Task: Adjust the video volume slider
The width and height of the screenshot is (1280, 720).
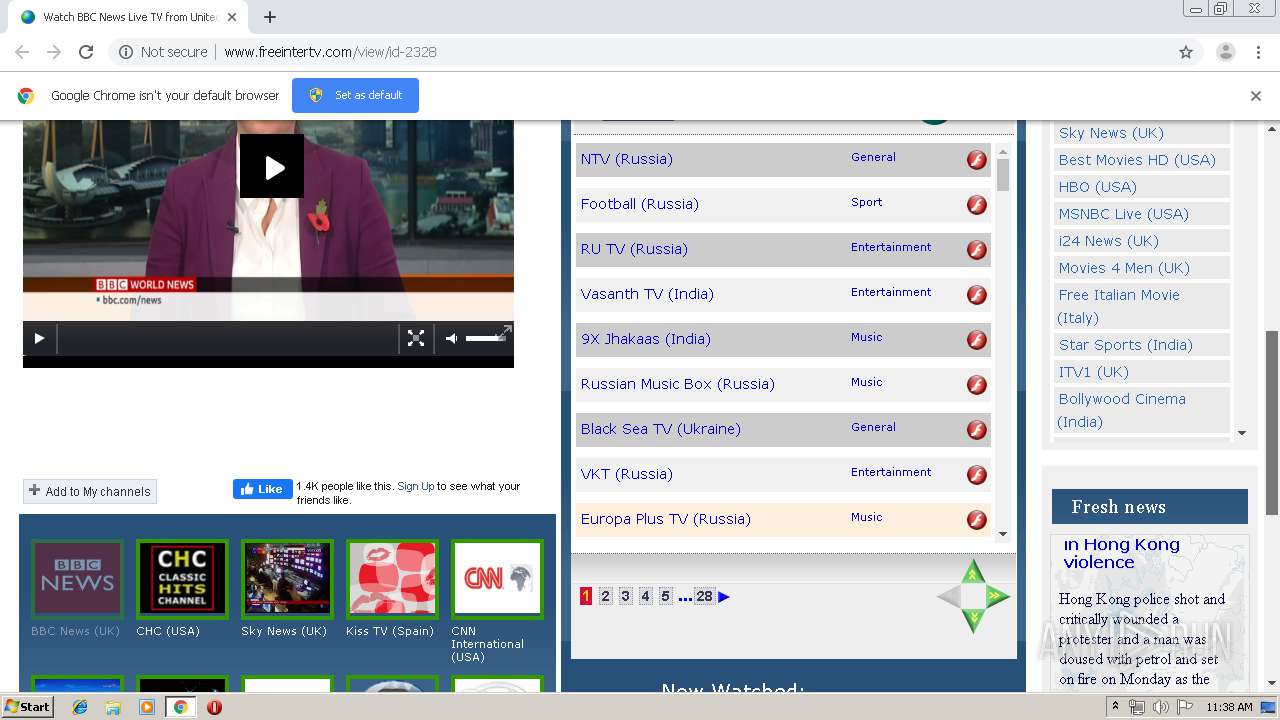Action: coord(485,338)
